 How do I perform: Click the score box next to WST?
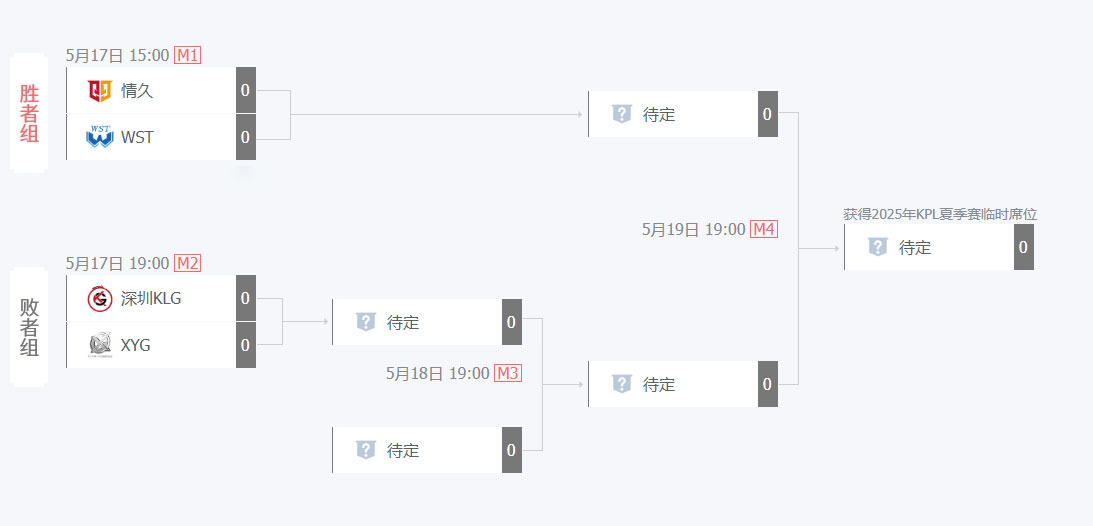[x=245, y=137]
